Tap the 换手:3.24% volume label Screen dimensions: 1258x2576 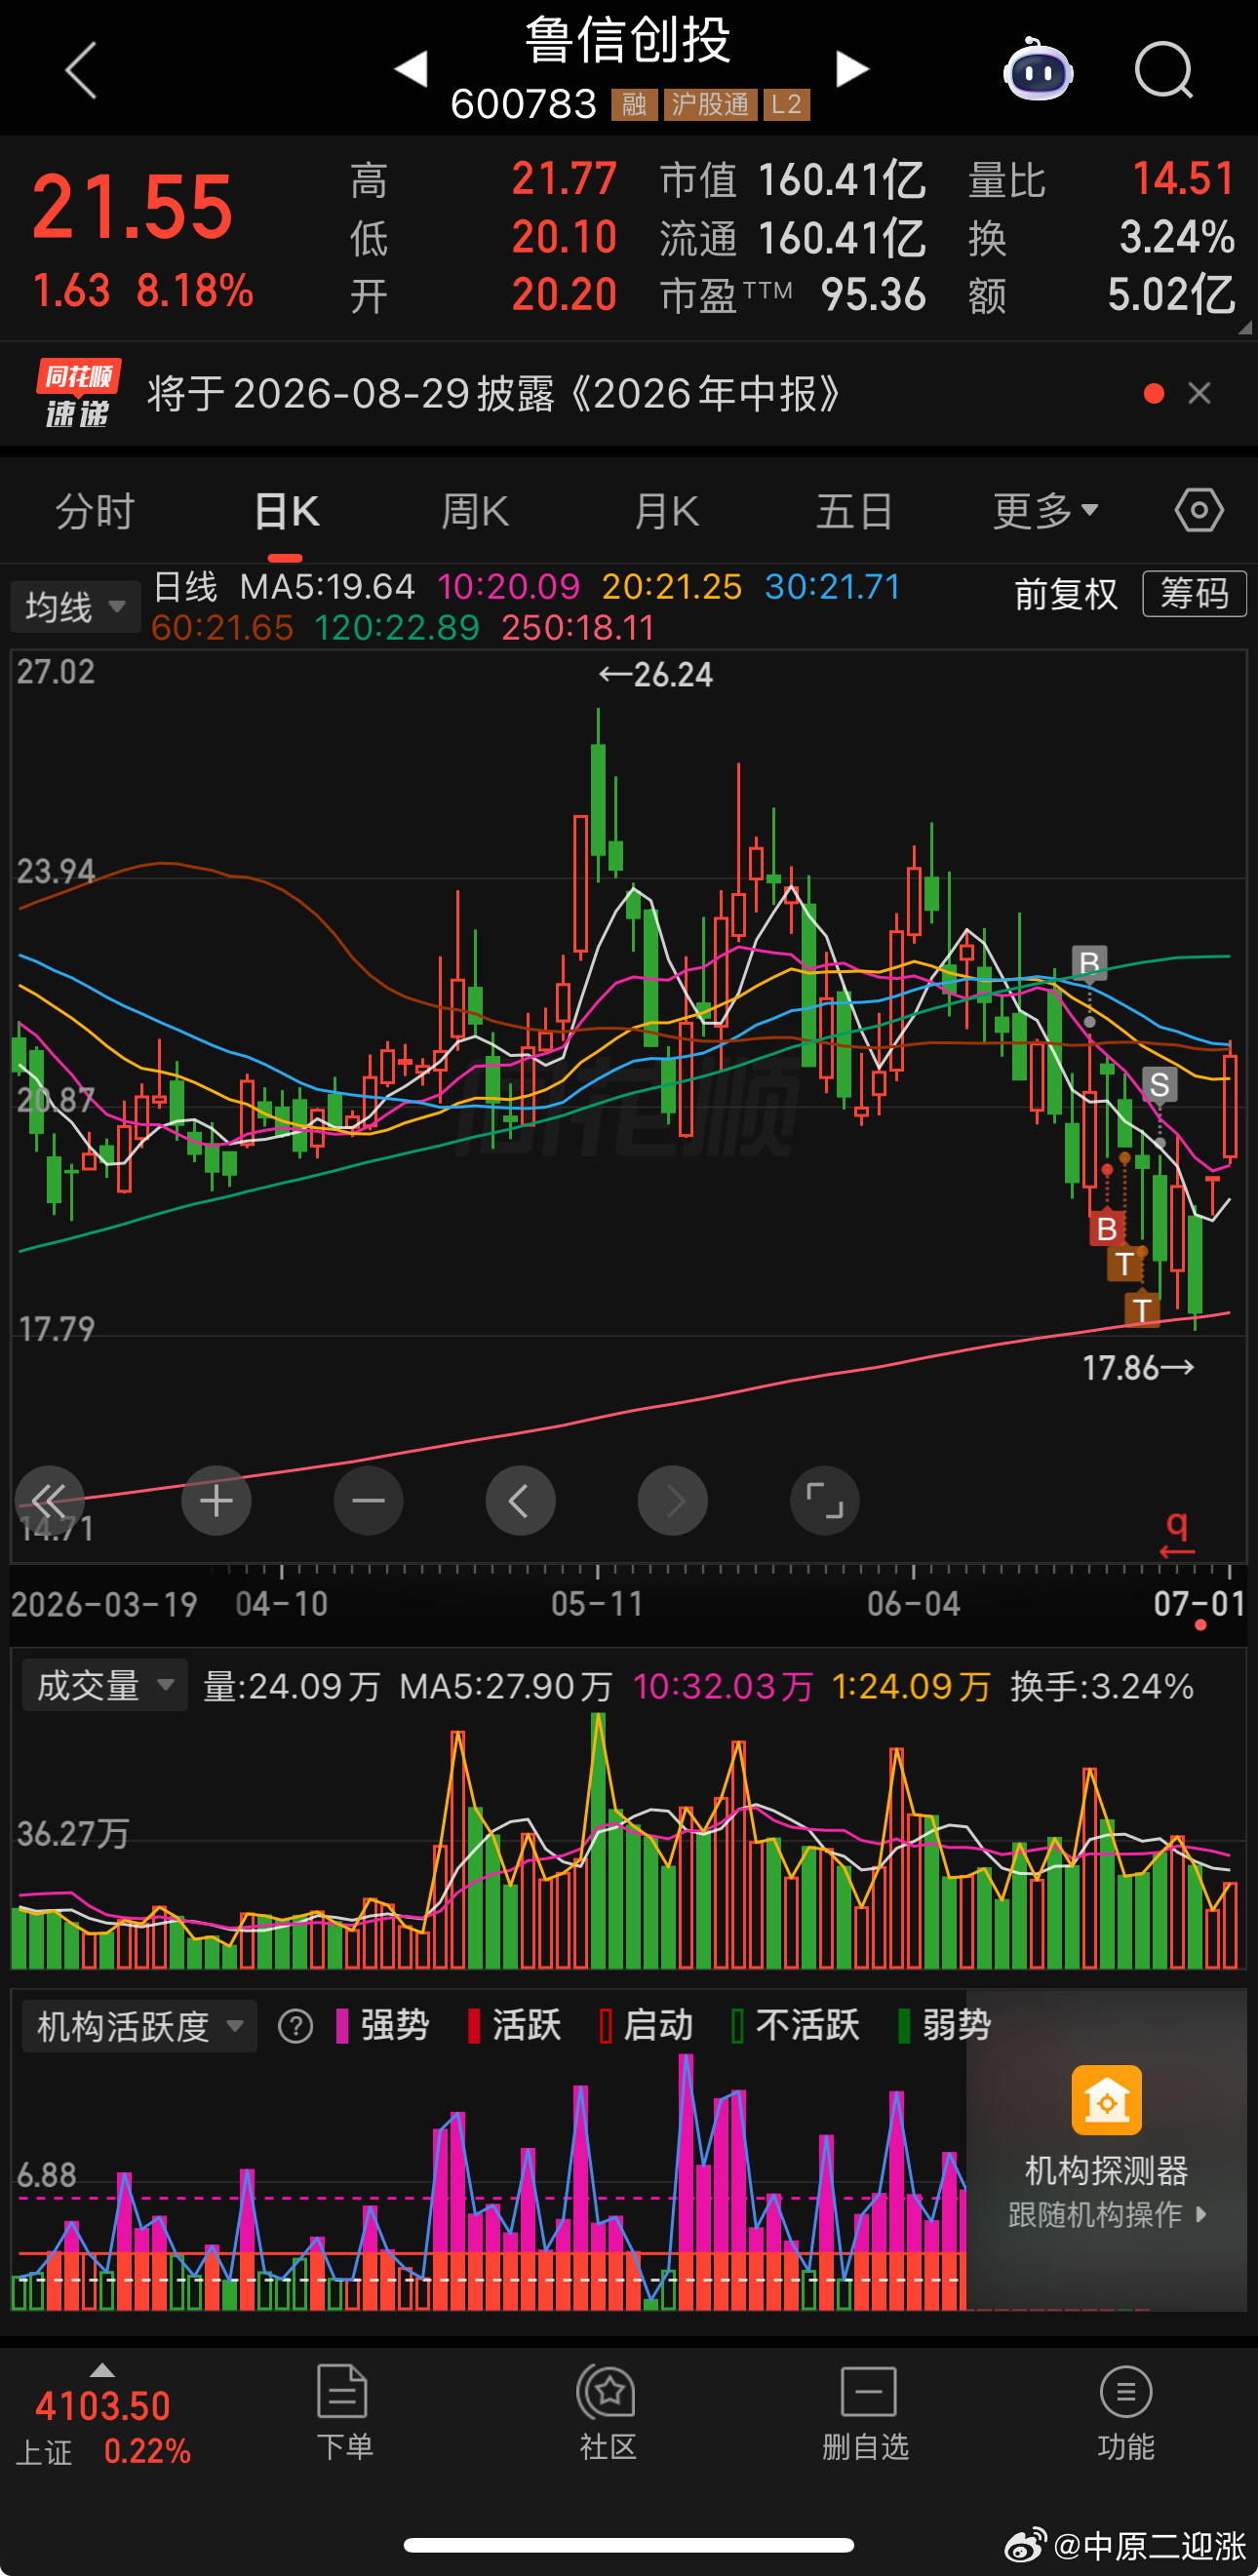pos(1102,1687)
